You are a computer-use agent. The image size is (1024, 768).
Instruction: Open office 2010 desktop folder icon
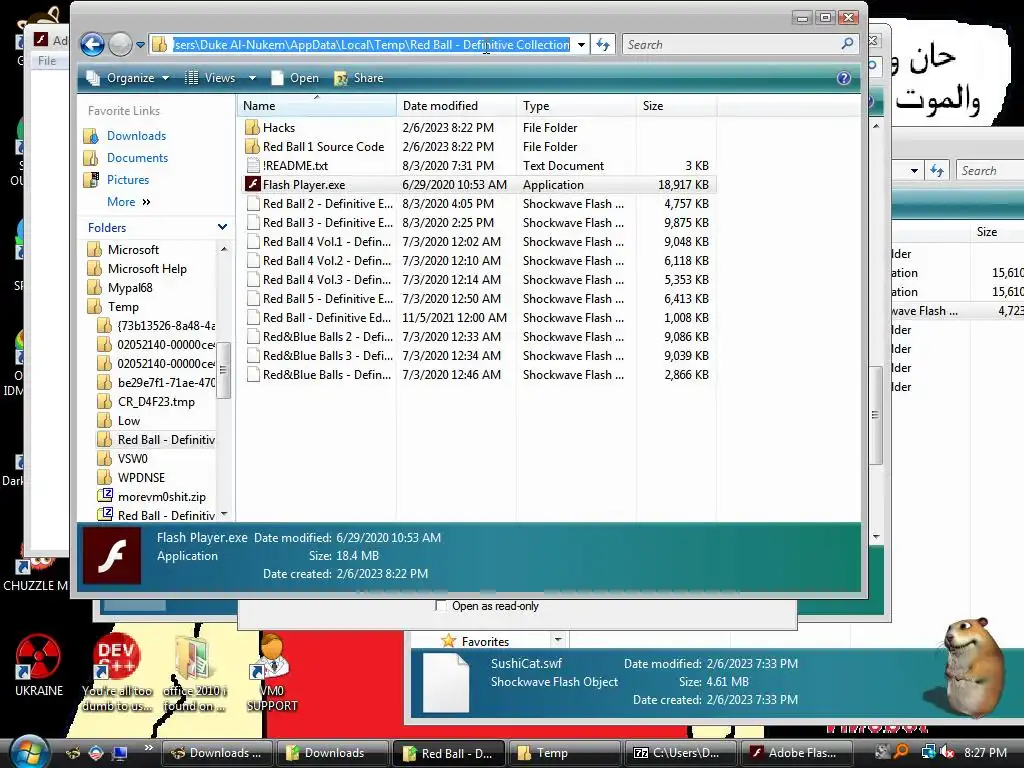195,671
